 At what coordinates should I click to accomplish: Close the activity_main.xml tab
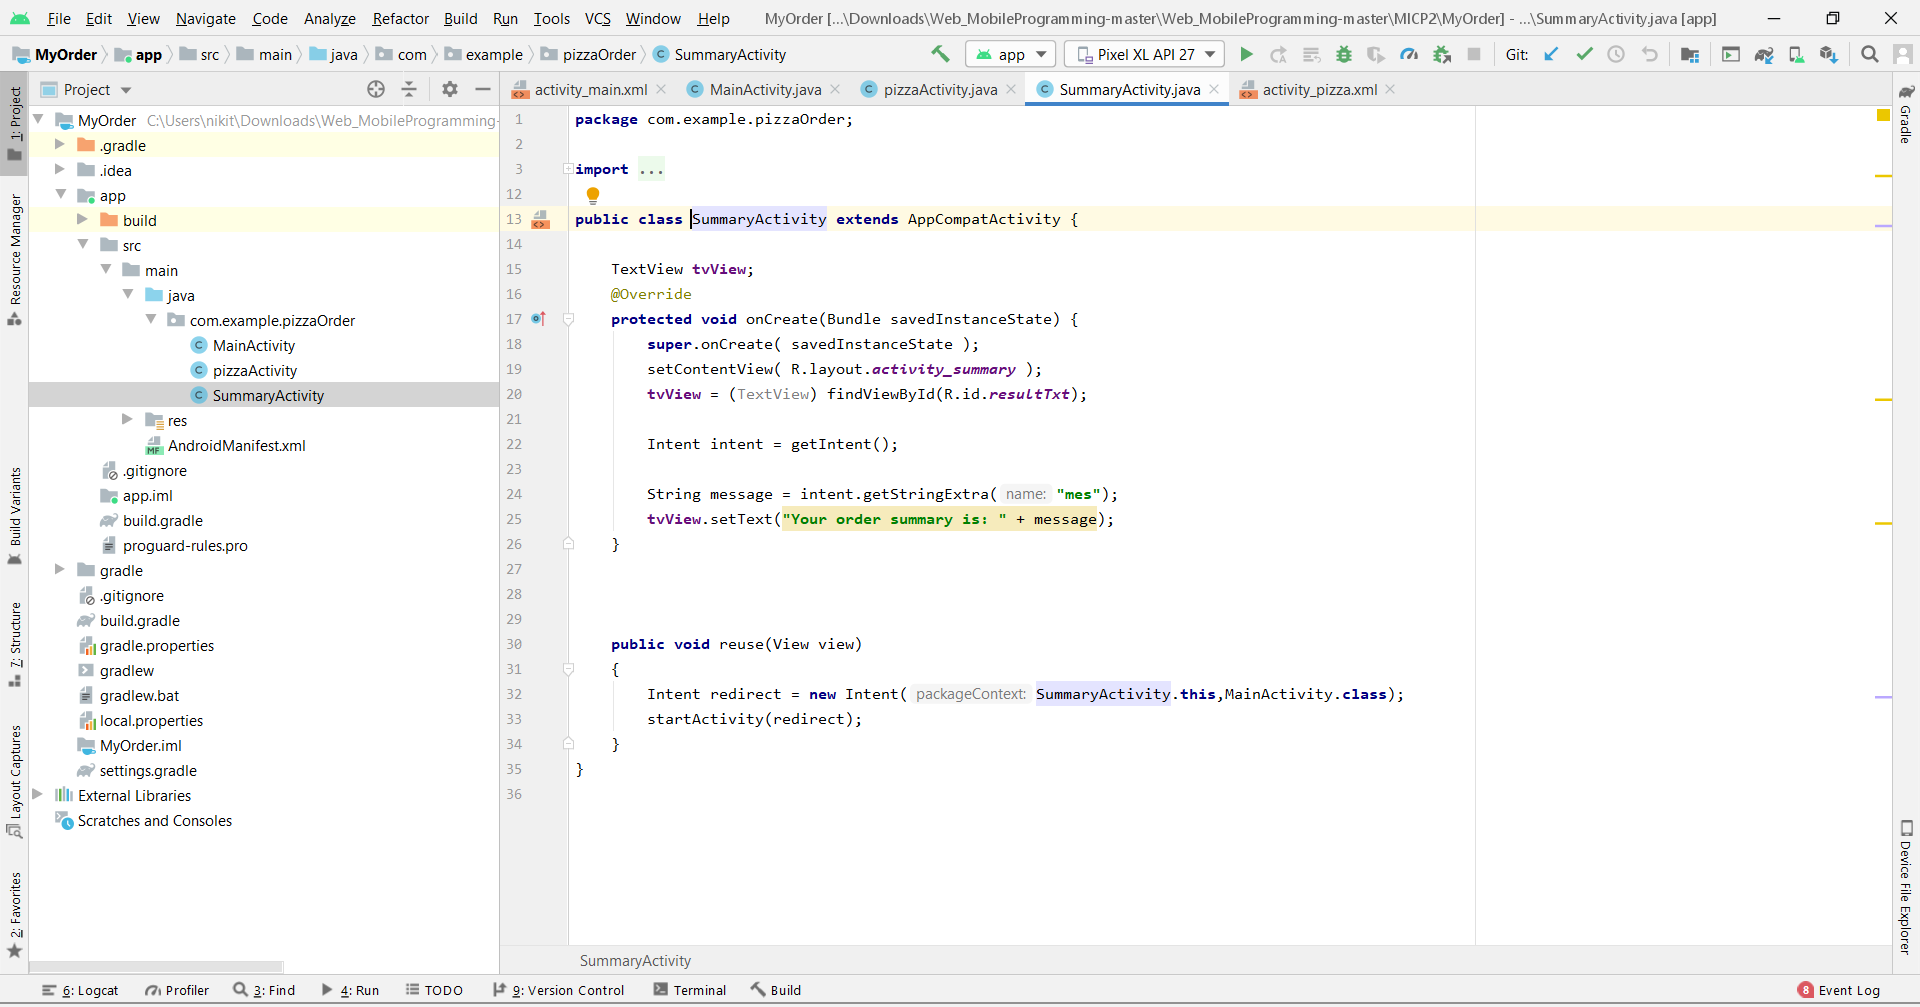point(661,89)
